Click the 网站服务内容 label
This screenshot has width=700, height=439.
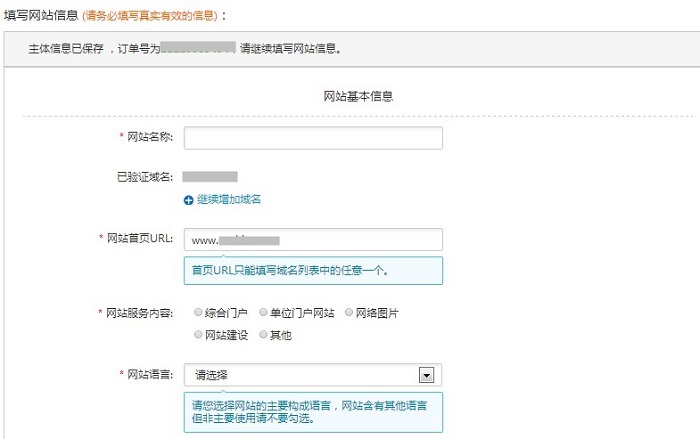point(140,313)
